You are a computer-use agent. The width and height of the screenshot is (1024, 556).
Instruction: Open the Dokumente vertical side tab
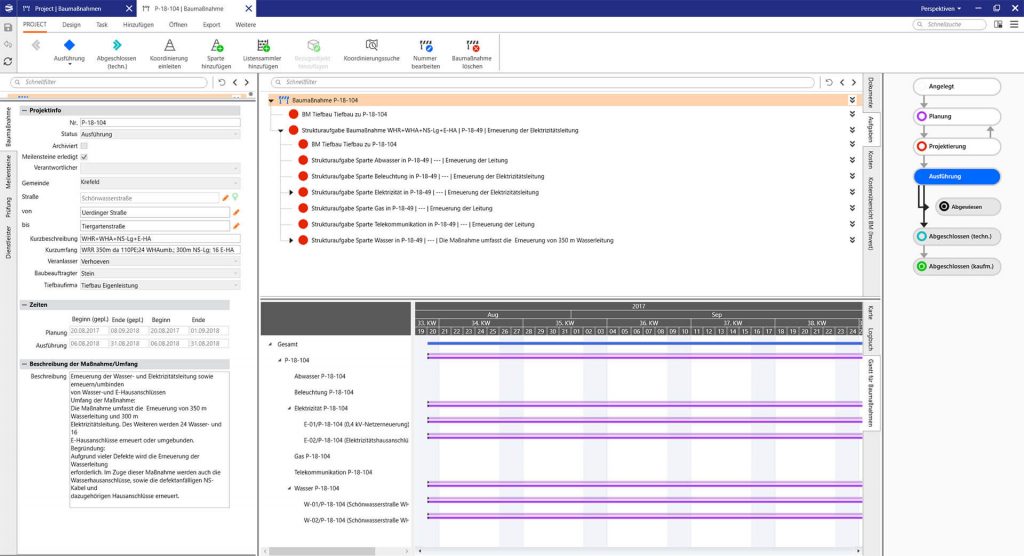click(x=871, y=91)
